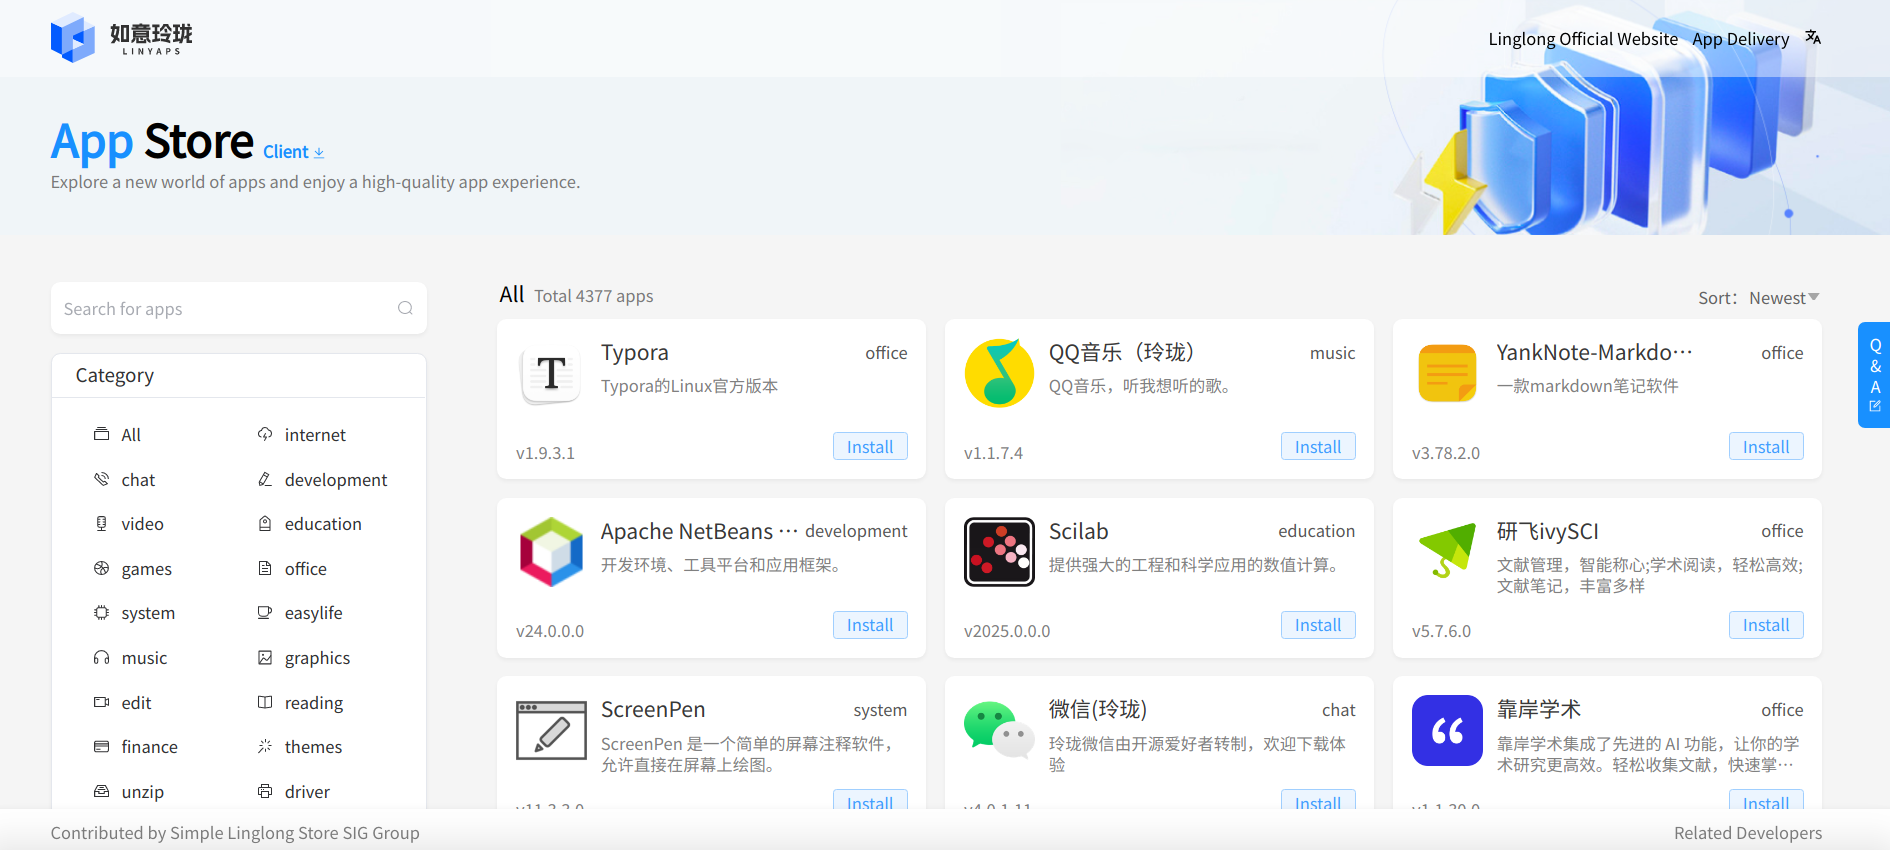This screenshot has height=850, width=1890.
Task: Open the ScreenPen app icon
Action: pos(551,730)
